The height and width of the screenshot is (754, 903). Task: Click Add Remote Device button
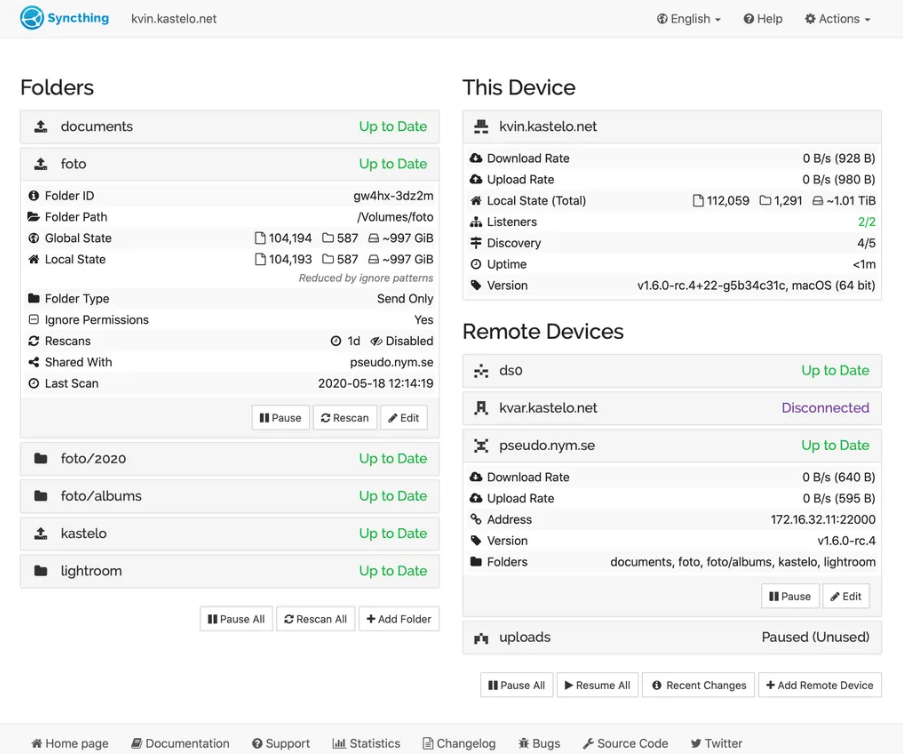point(819,685)
